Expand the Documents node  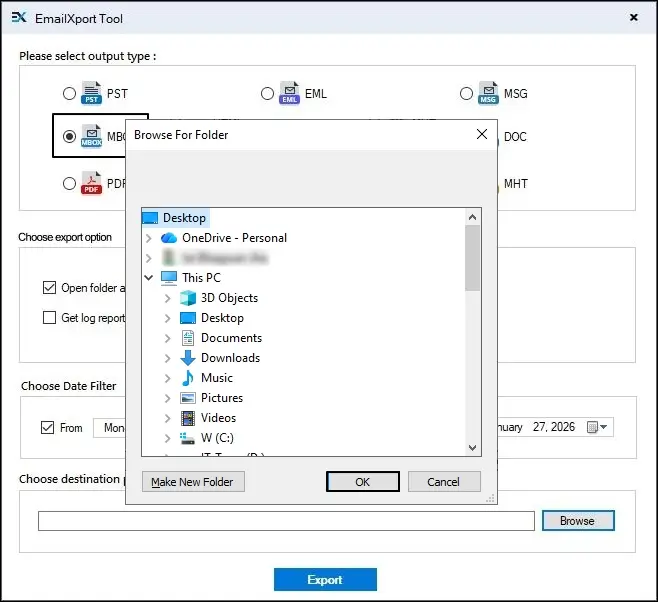click(x=167, y=338)
